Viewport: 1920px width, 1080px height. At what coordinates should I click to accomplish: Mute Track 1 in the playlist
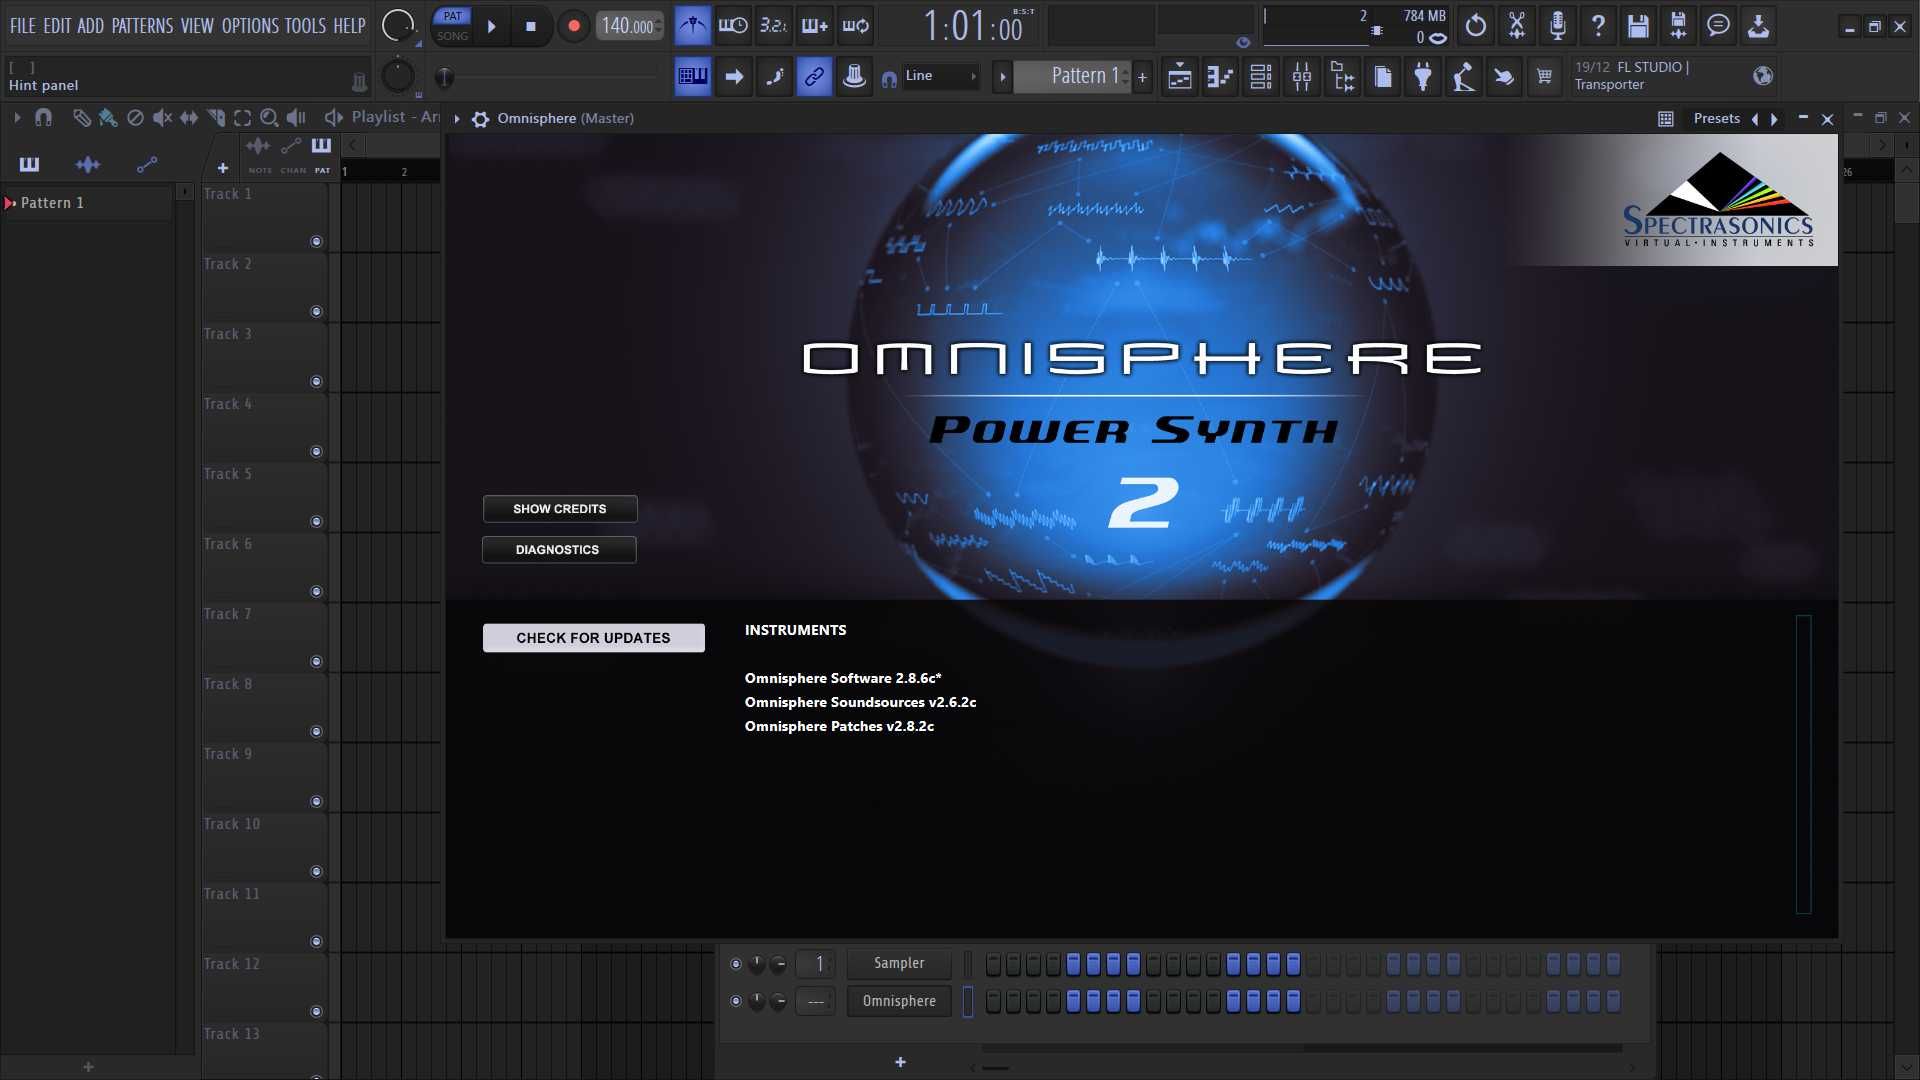tap(316, 241)
